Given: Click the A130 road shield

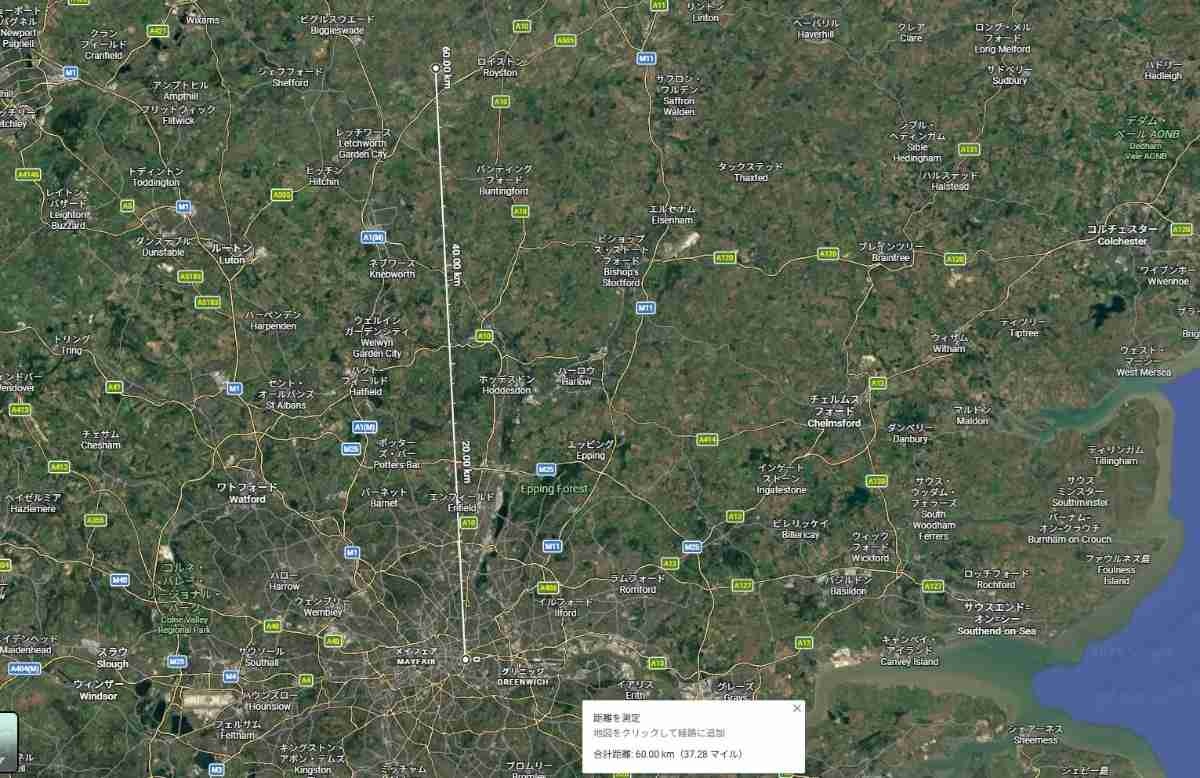Looking at the screenshot, I should pos(877,481).
